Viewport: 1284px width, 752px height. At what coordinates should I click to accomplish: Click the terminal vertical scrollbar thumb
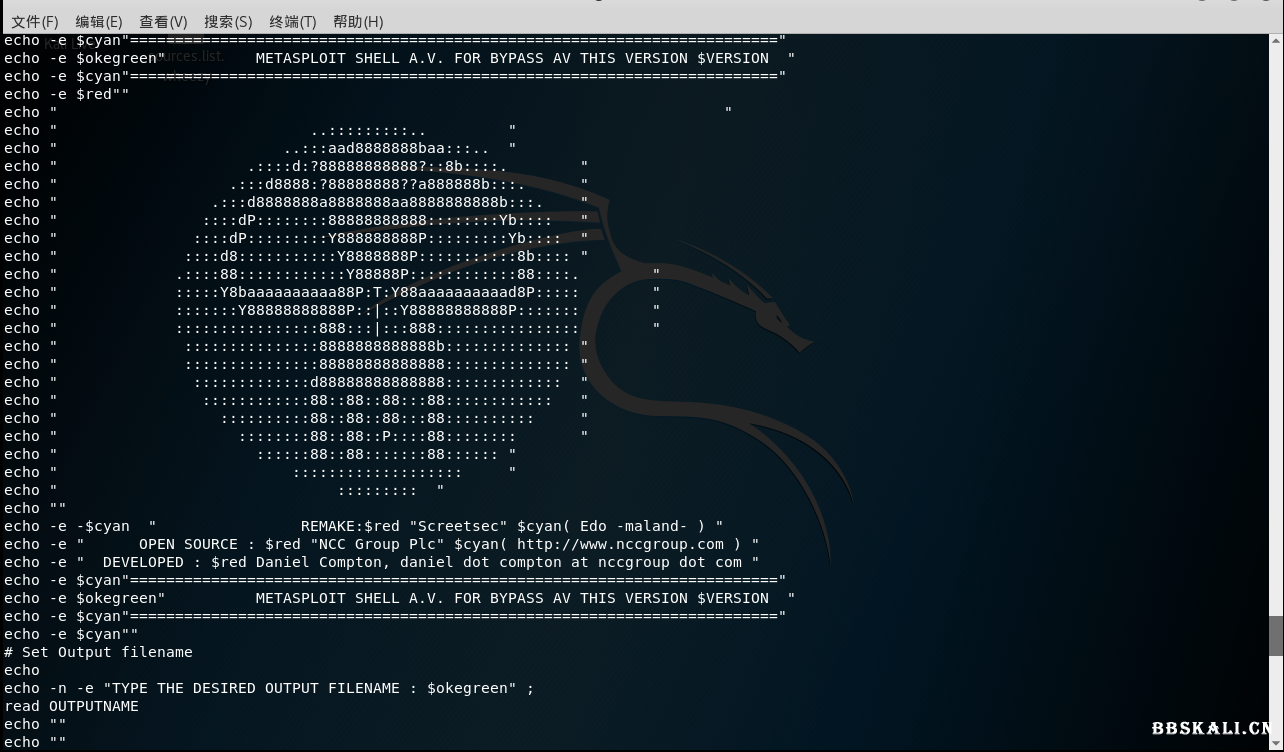[1276, 636]
